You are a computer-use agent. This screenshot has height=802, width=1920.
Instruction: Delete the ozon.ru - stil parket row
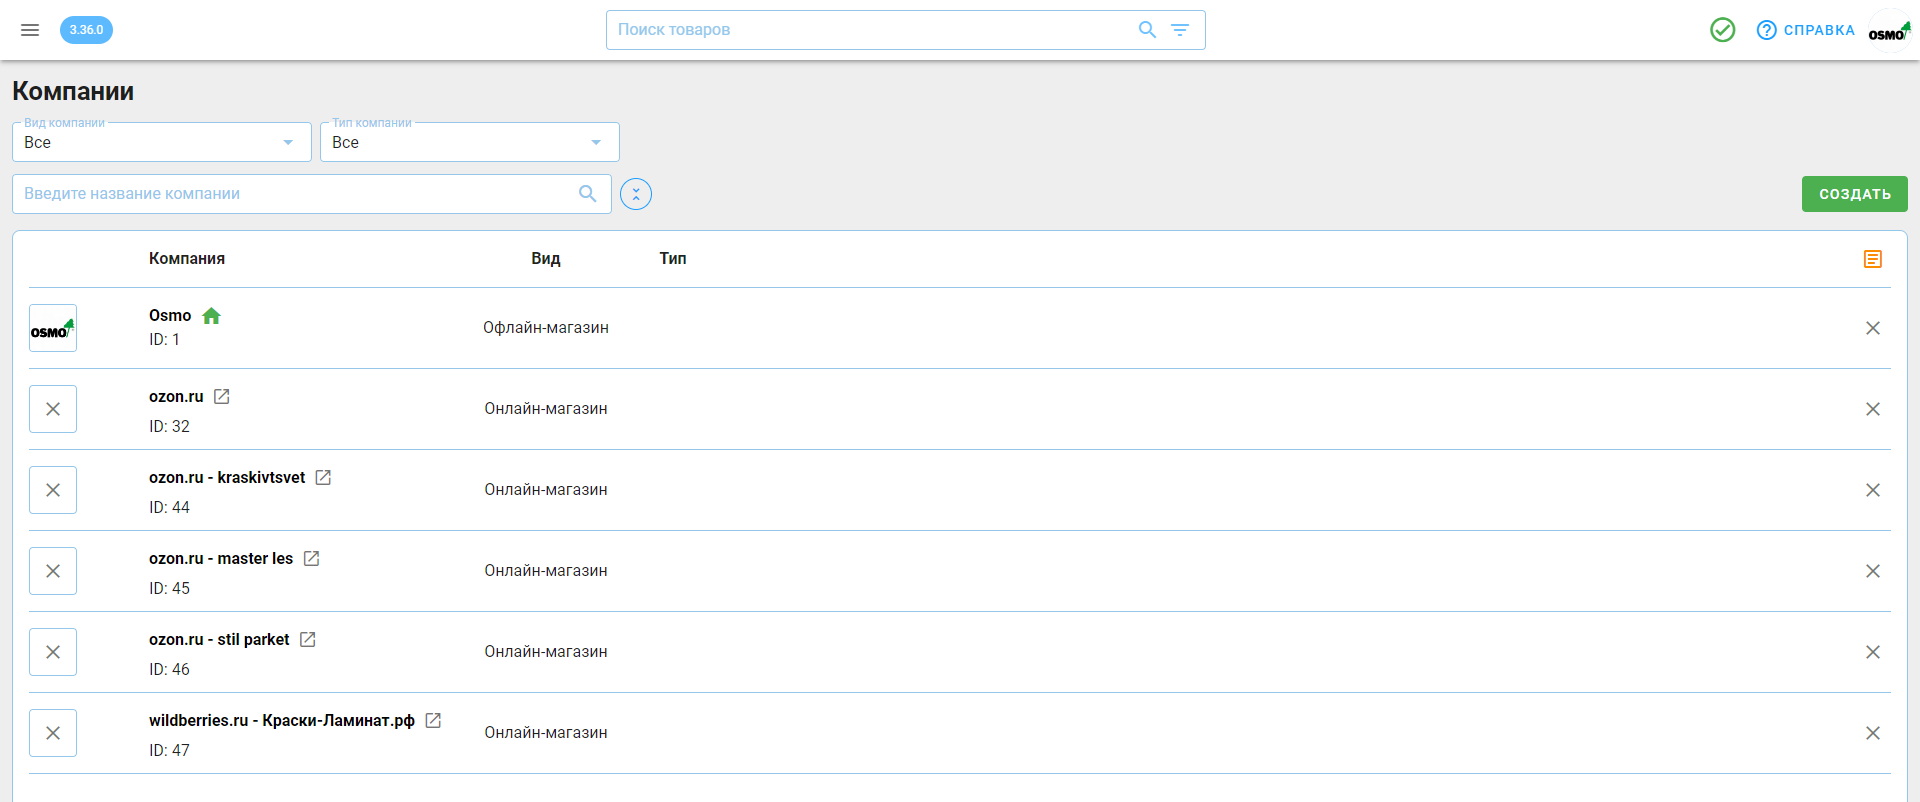pos(1873,652)
